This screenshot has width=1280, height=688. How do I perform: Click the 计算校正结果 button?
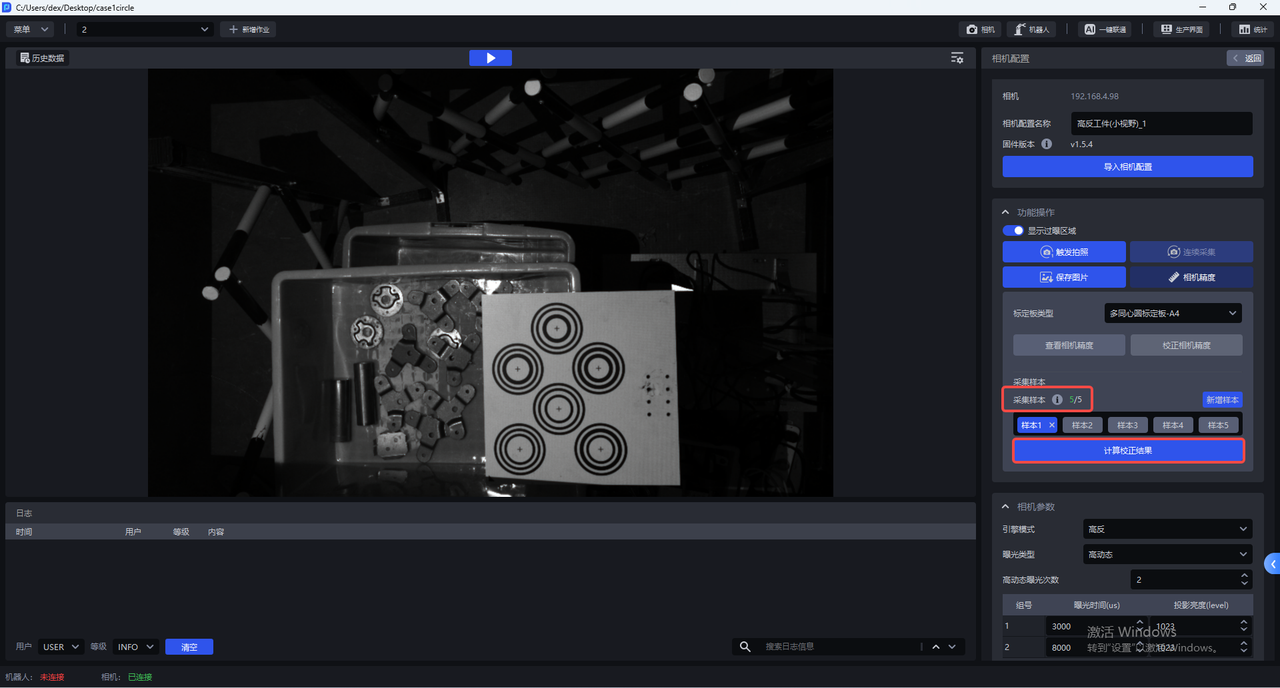[x=1127, y=451]
